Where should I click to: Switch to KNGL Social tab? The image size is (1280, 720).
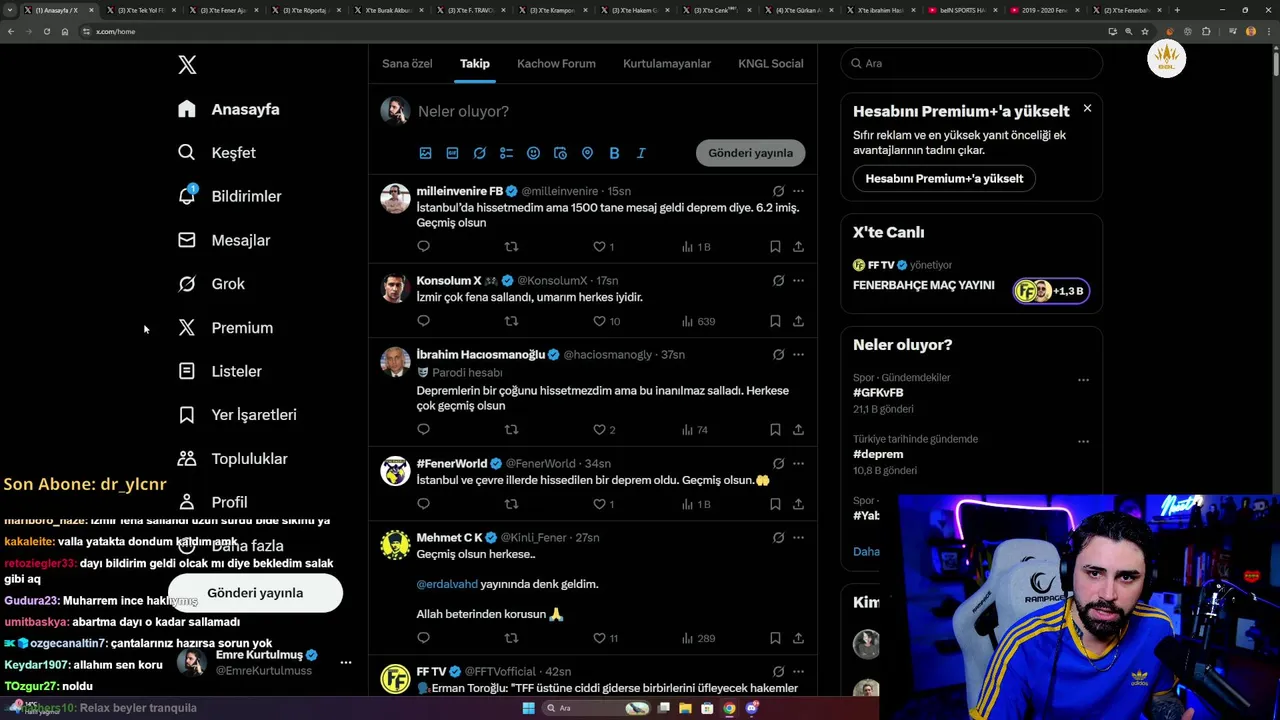point(771,63)
